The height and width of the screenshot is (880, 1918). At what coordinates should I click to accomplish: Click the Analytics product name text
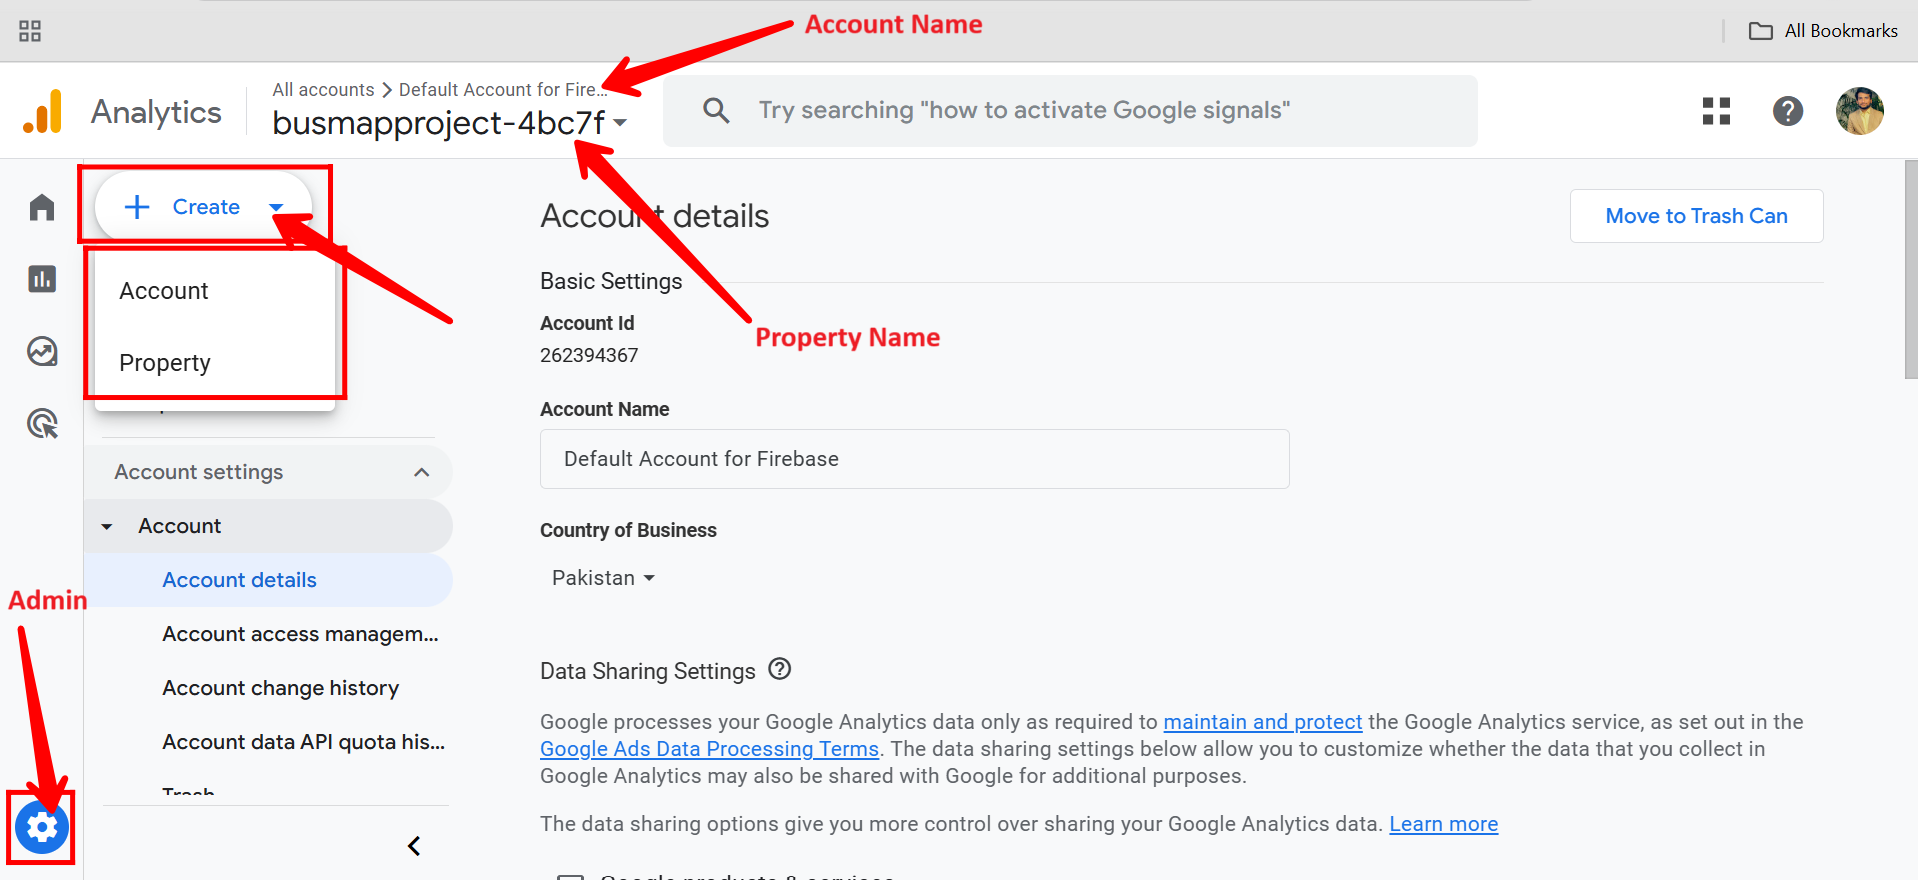point(156,112)
